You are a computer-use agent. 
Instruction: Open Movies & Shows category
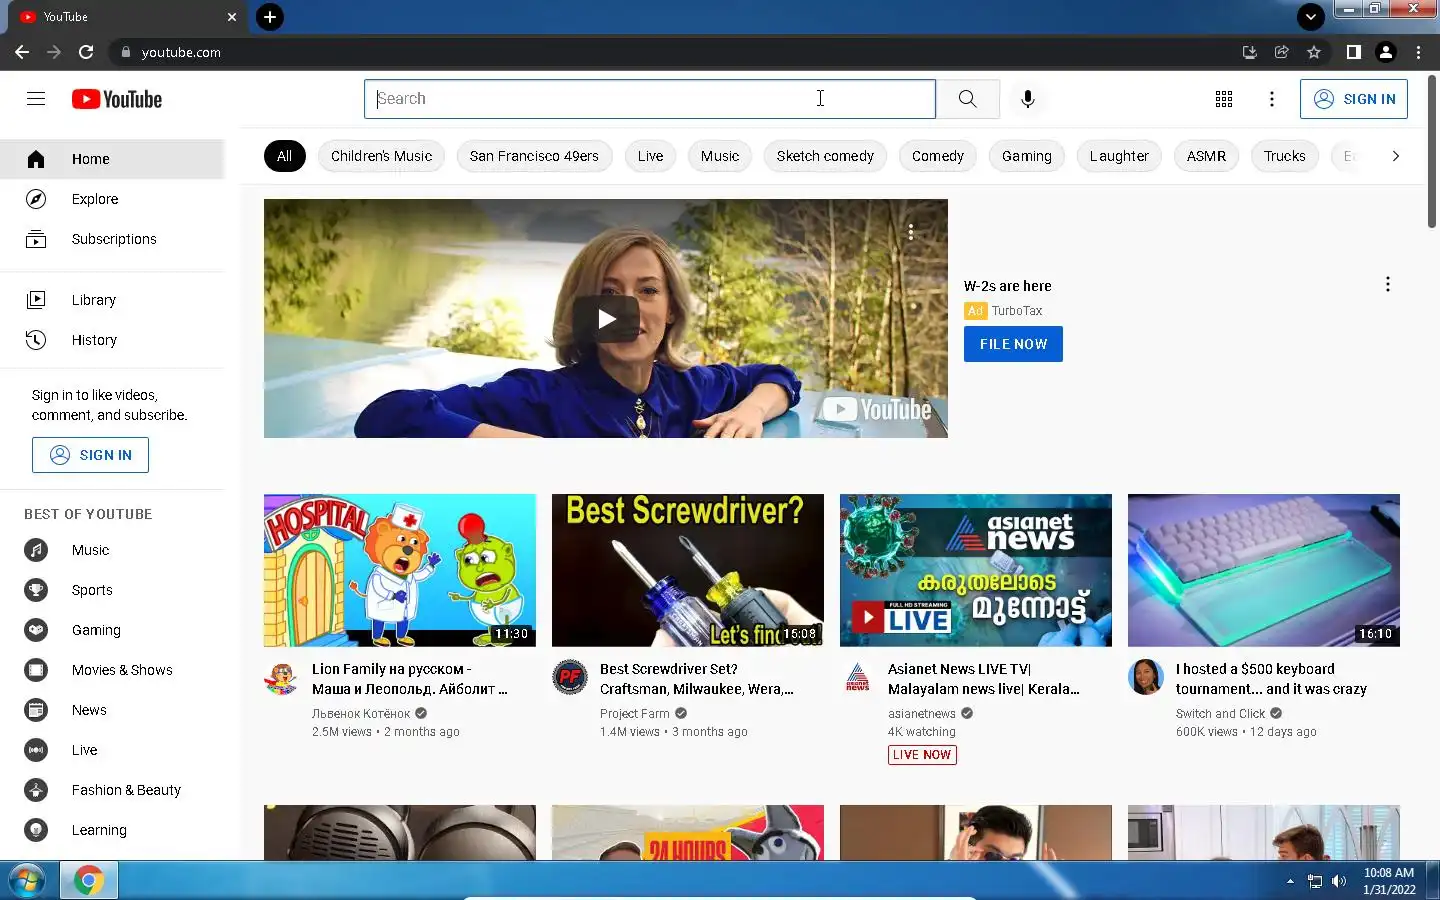pos(112,670)
